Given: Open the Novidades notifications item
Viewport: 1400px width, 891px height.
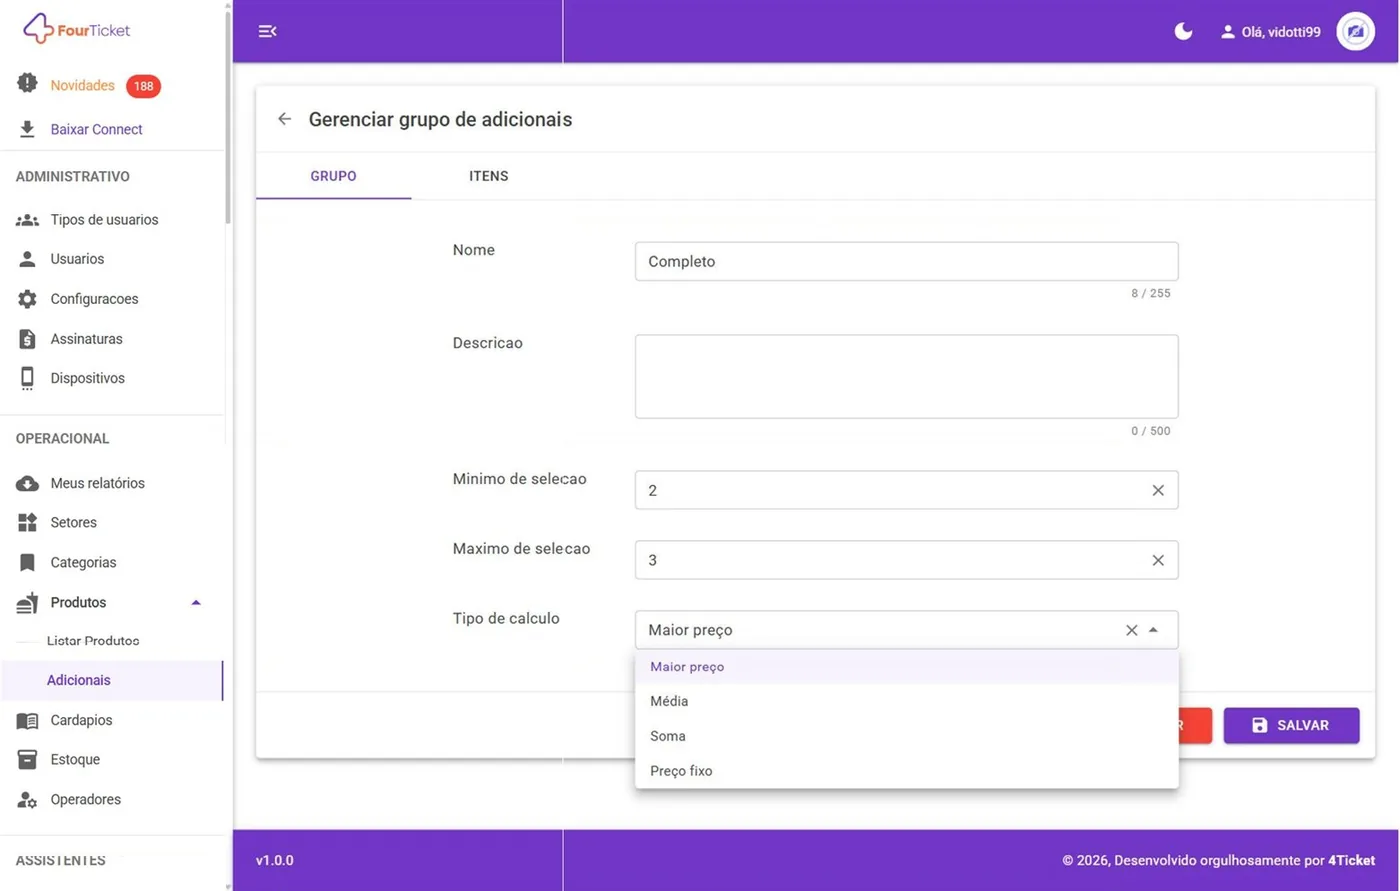Looking at the screenshot, I should click(82, 86).
